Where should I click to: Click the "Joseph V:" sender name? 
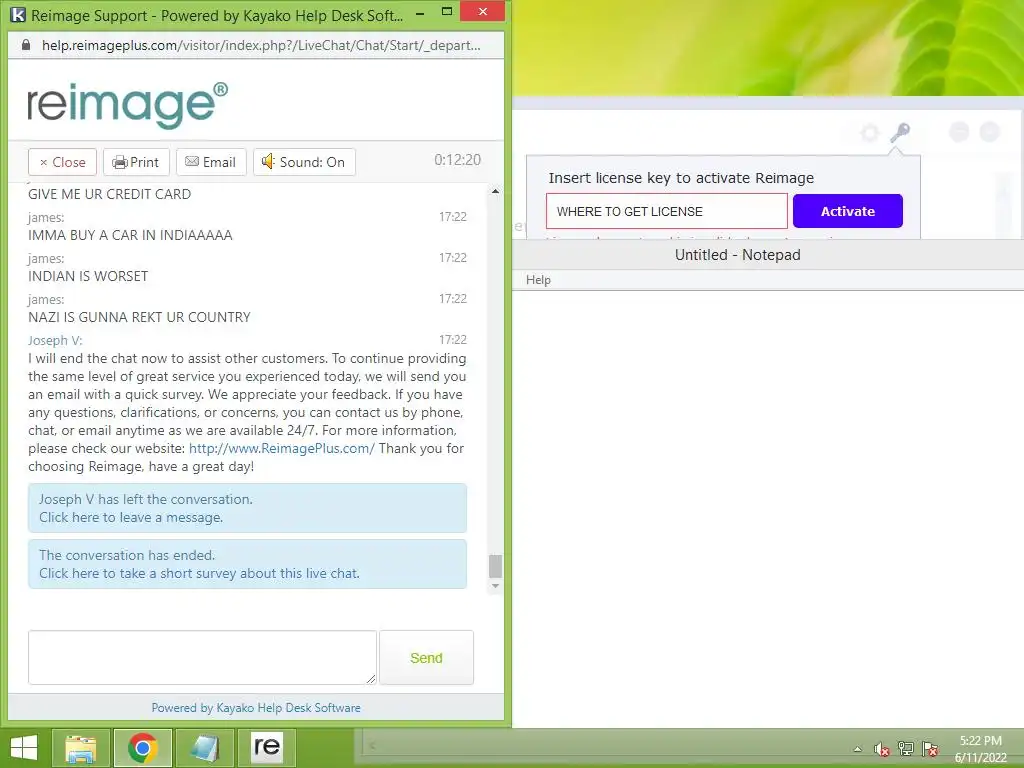55,340
